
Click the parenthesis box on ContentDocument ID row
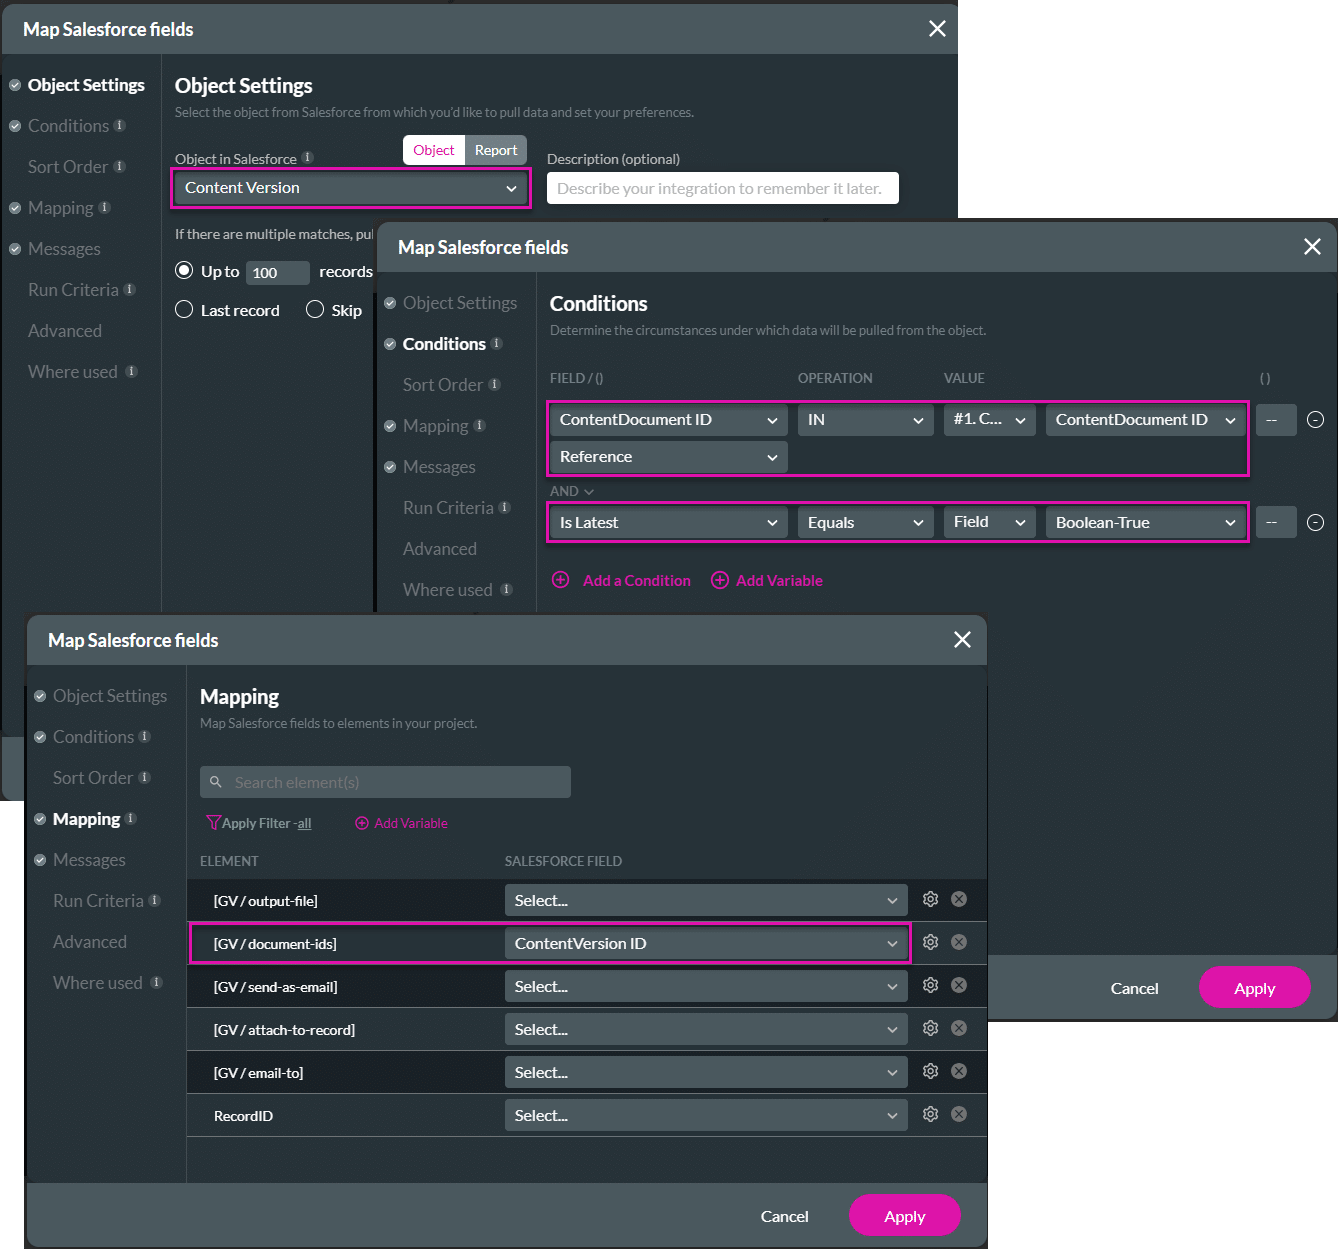click(x=1276, y=420)
